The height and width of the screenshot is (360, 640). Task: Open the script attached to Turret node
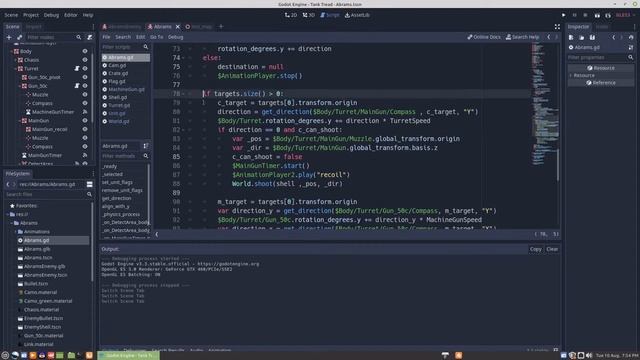77,69
